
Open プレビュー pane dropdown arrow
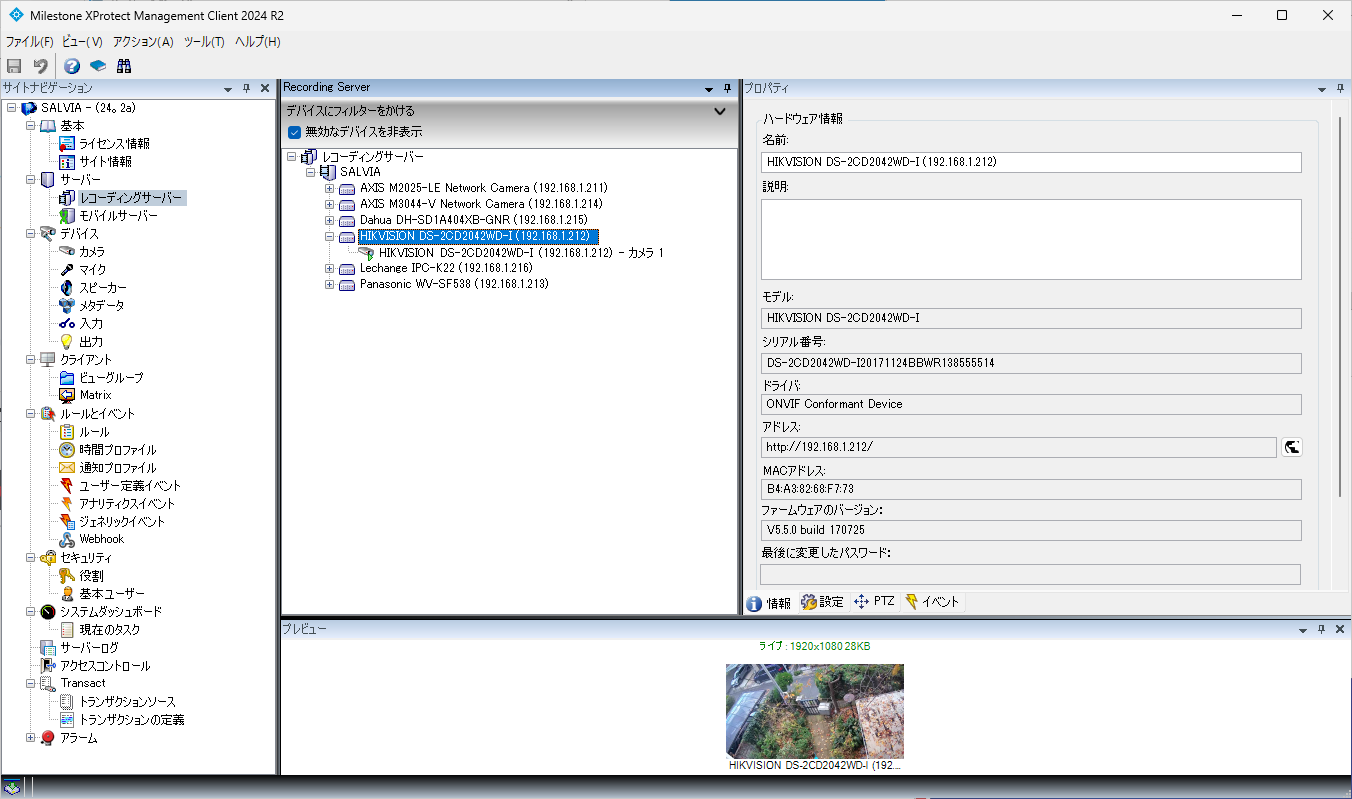click(1303, 630)
